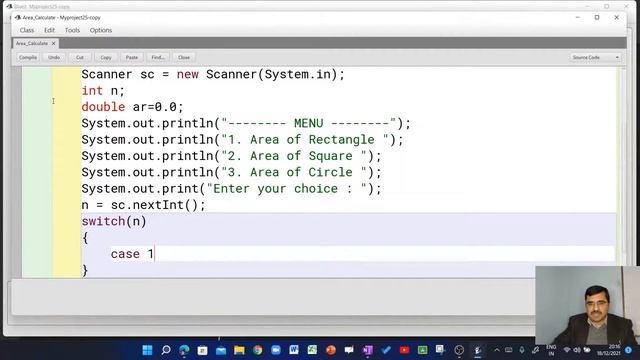Open Zoom from the taskbar
The height and width of the screenshot is (360, 640).
pyautogui.click(x=276, y=350)
